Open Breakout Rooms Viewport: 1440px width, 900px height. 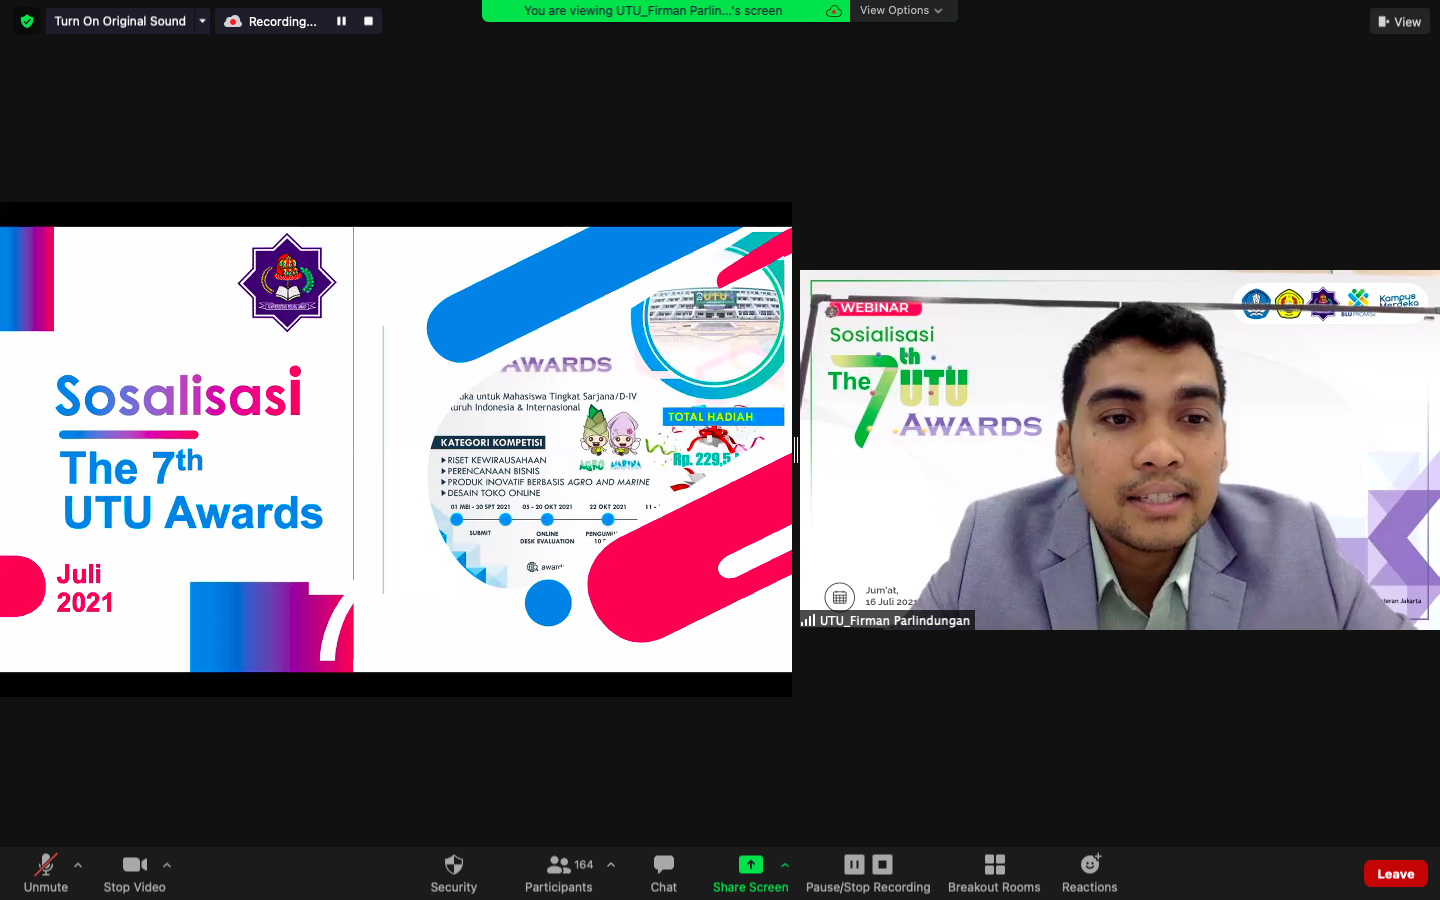[994, 872]
